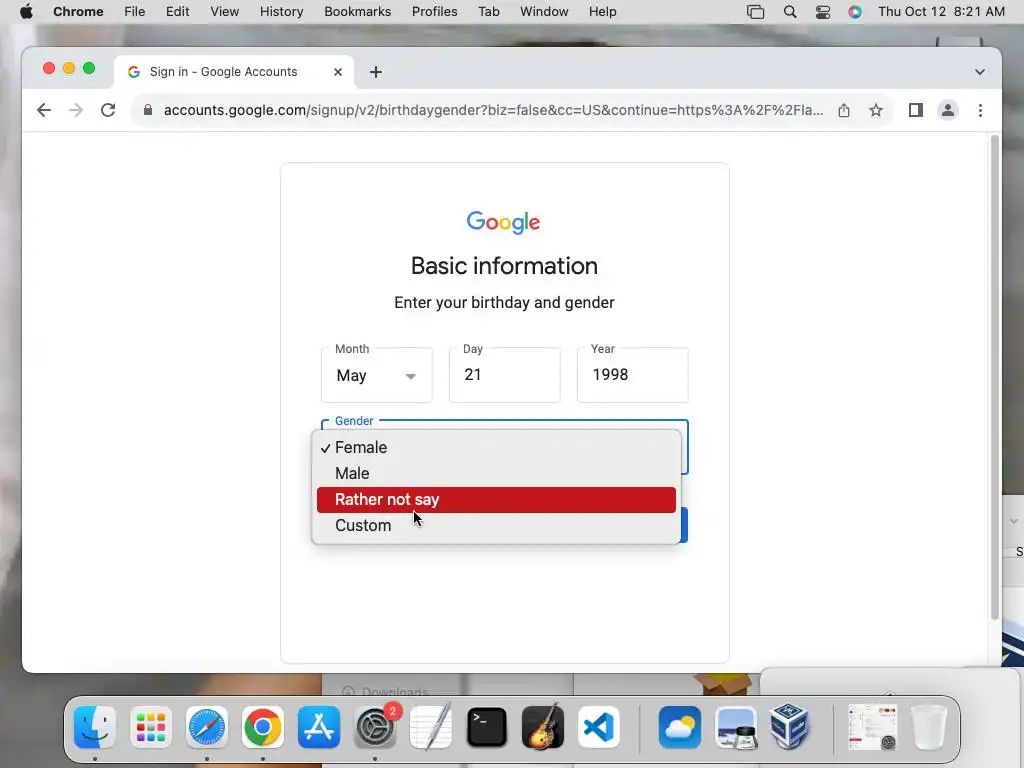
Task: Bookmark this tab with the star icon
Action: click(876, 110)
